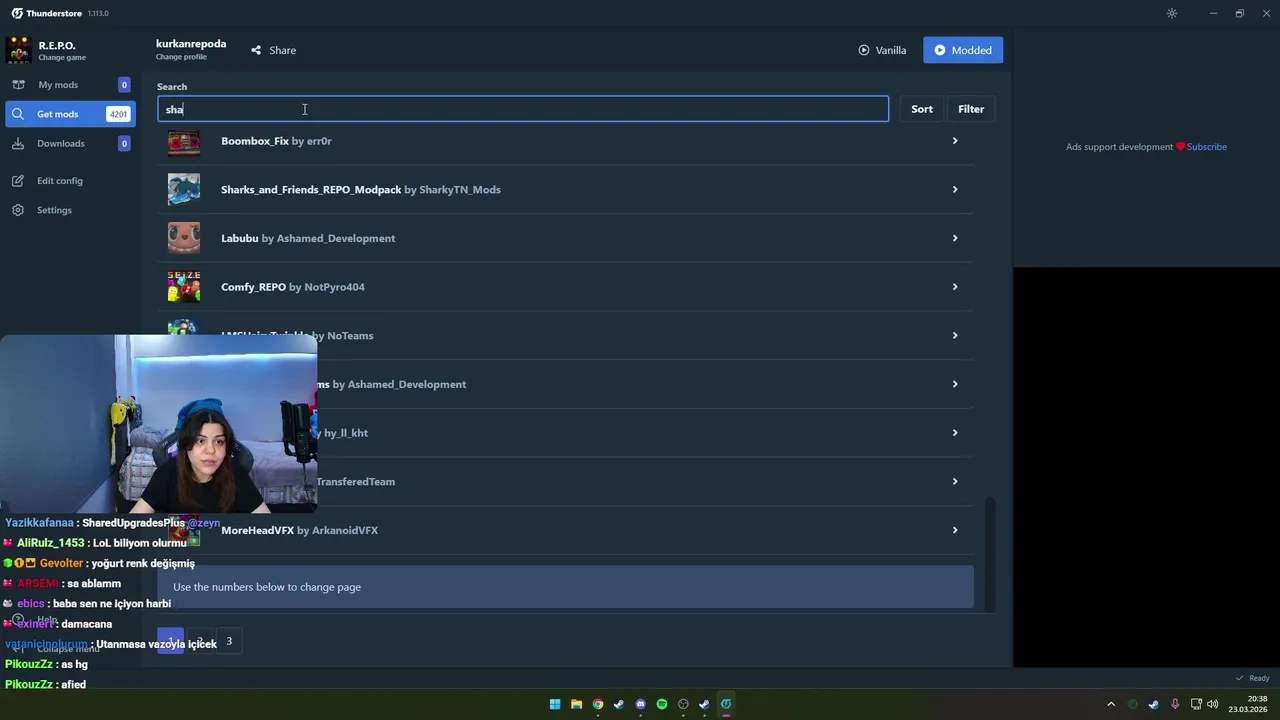Viewport: 1280px width, 720px height.
Task: Open Spotify from the taskbar
Action: (662, 704)
